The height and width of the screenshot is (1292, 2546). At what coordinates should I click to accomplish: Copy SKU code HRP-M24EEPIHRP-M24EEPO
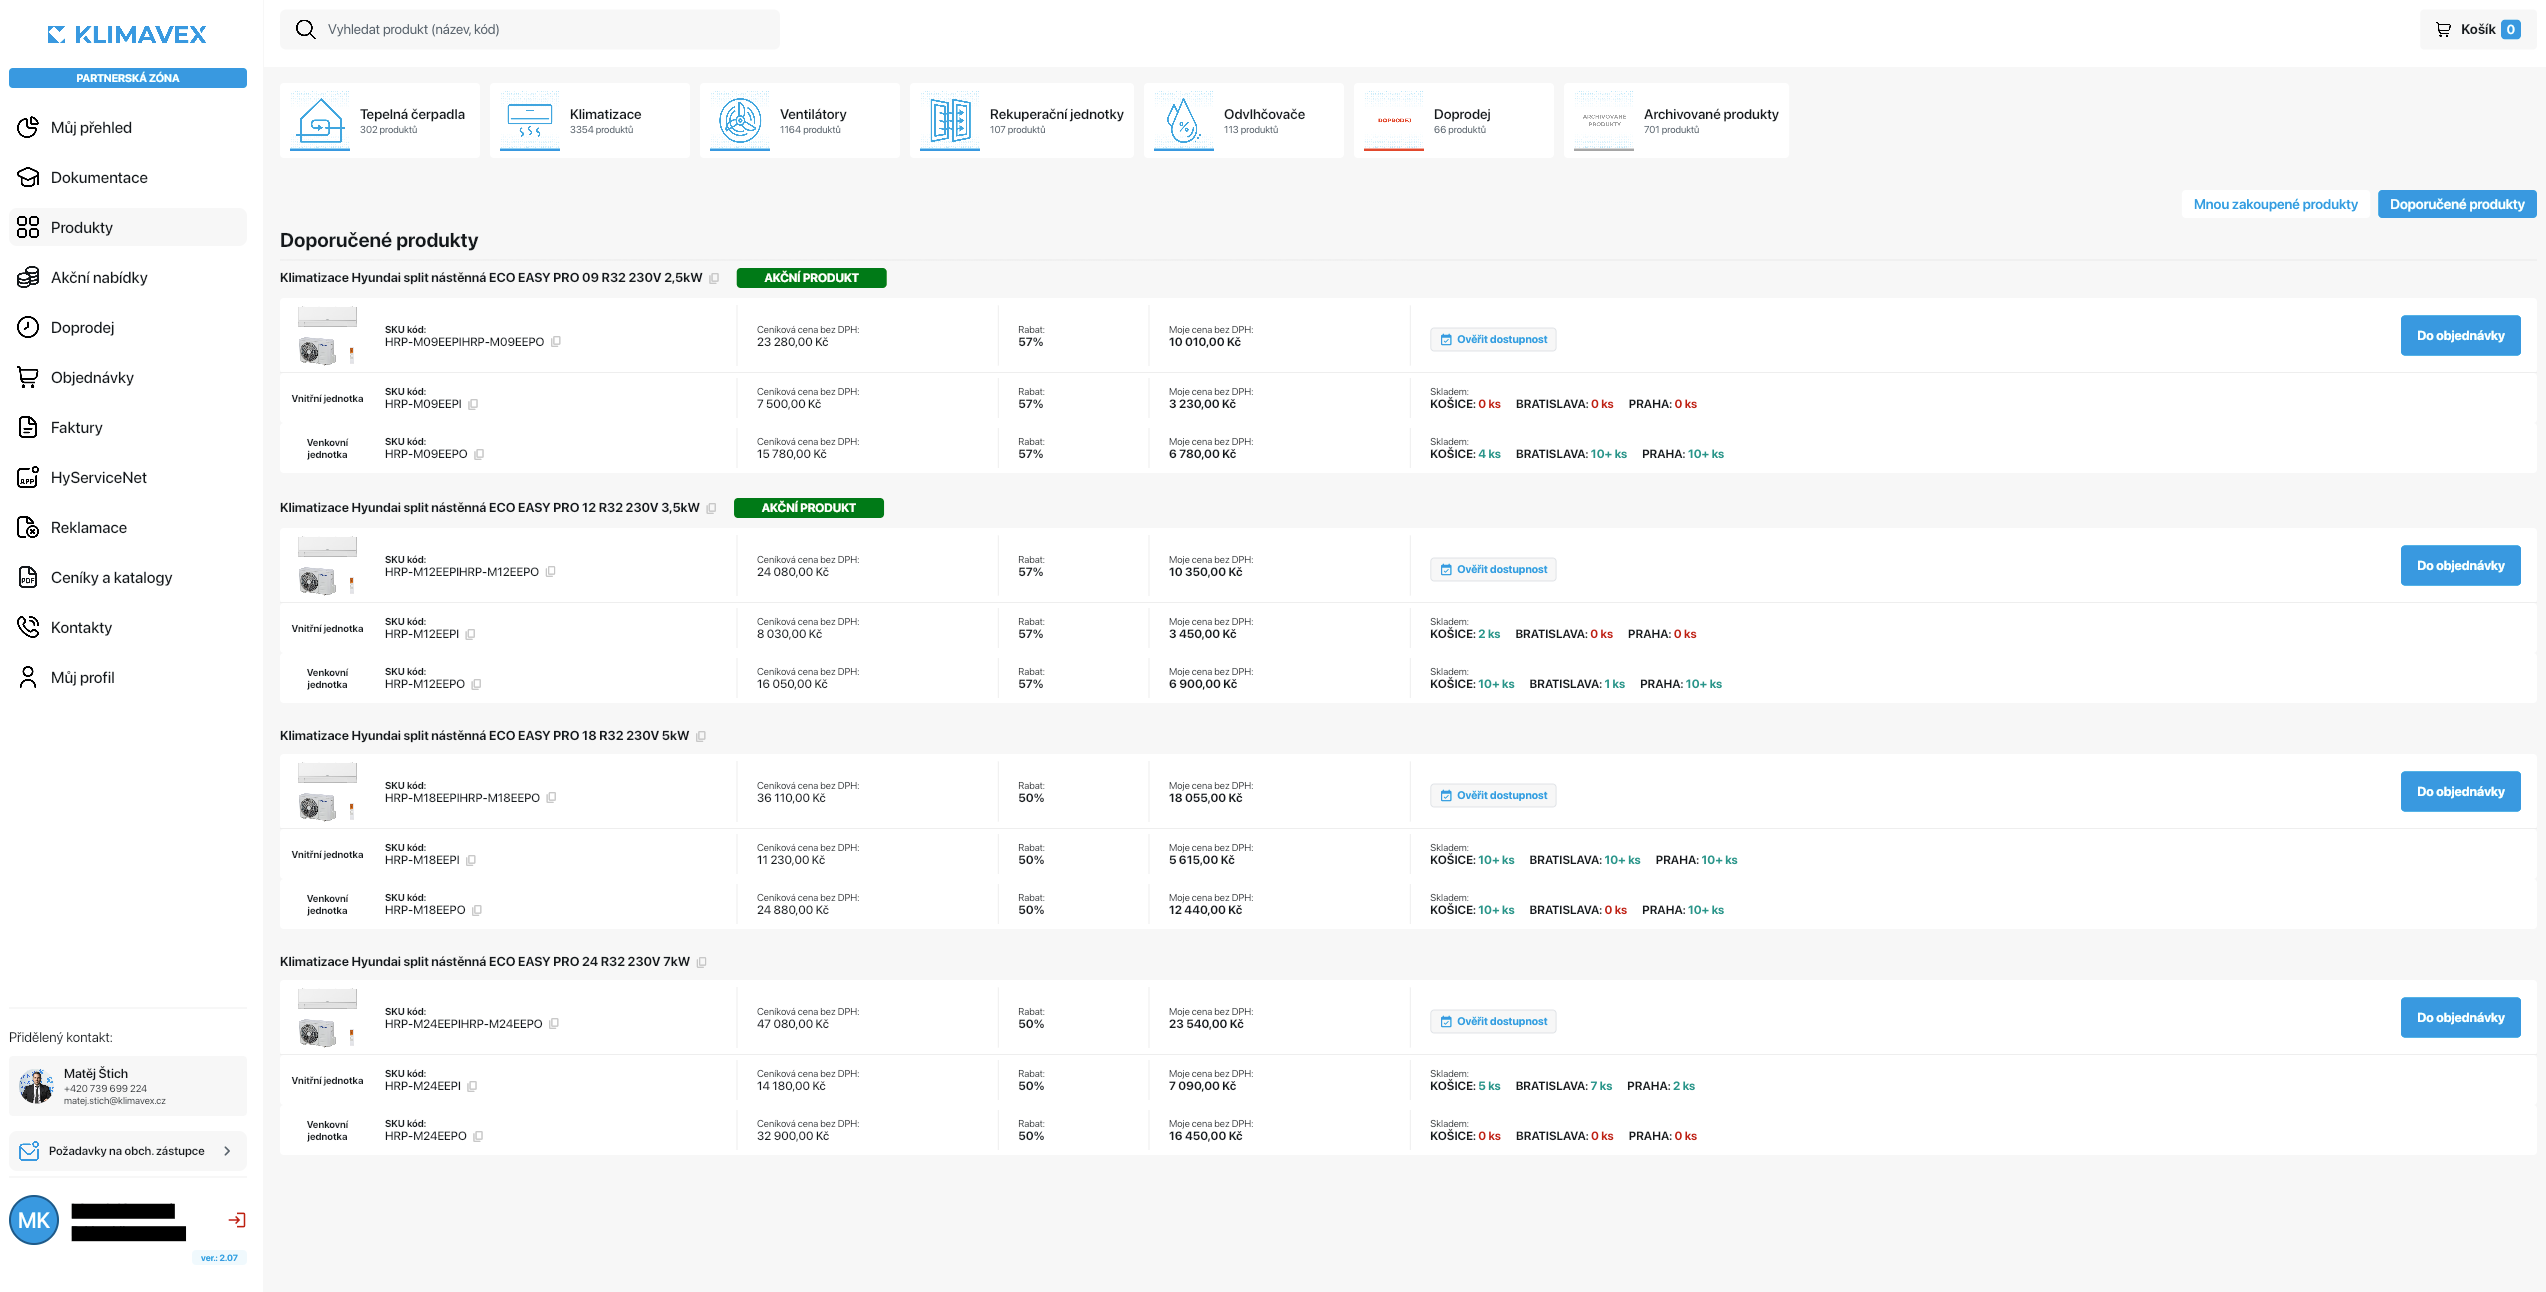(554, 1024)
